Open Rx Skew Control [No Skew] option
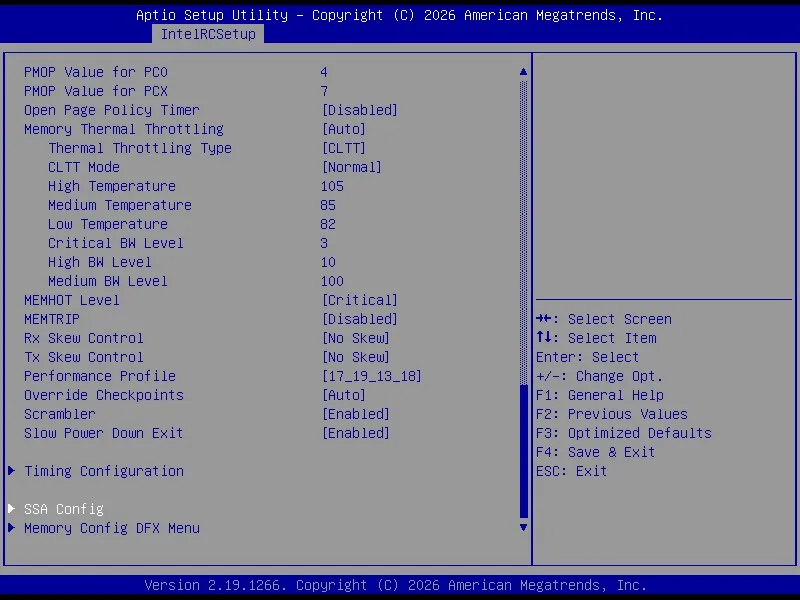This screenshot has width=800, height=600. click(356, 338)
